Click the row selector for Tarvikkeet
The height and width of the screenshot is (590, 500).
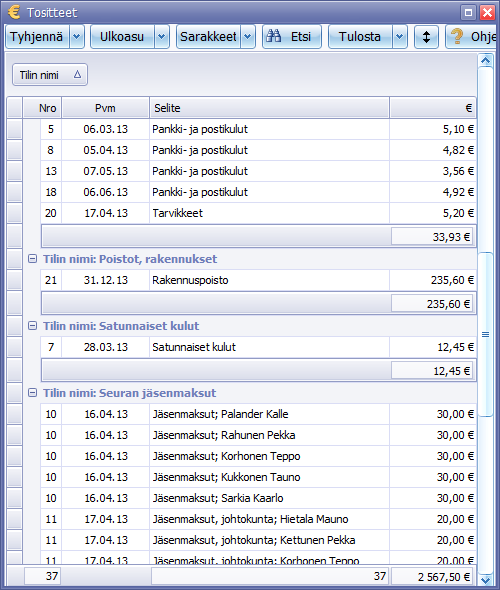tap(15, 213)
